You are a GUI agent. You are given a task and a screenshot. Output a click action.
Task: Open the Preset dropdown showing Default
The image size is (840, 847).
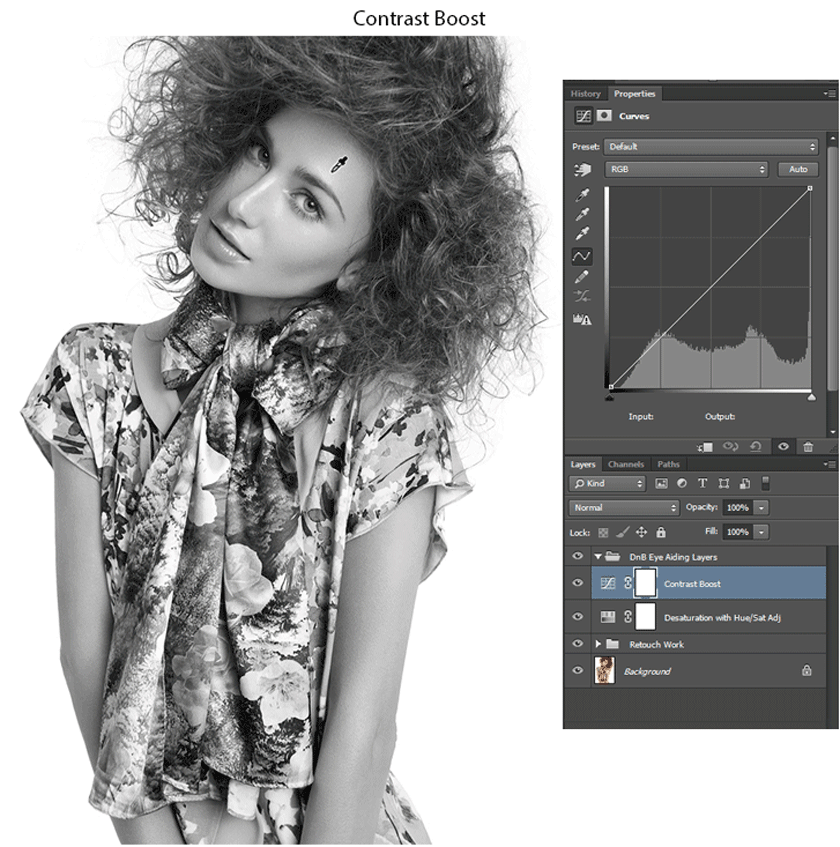point(710,146)
